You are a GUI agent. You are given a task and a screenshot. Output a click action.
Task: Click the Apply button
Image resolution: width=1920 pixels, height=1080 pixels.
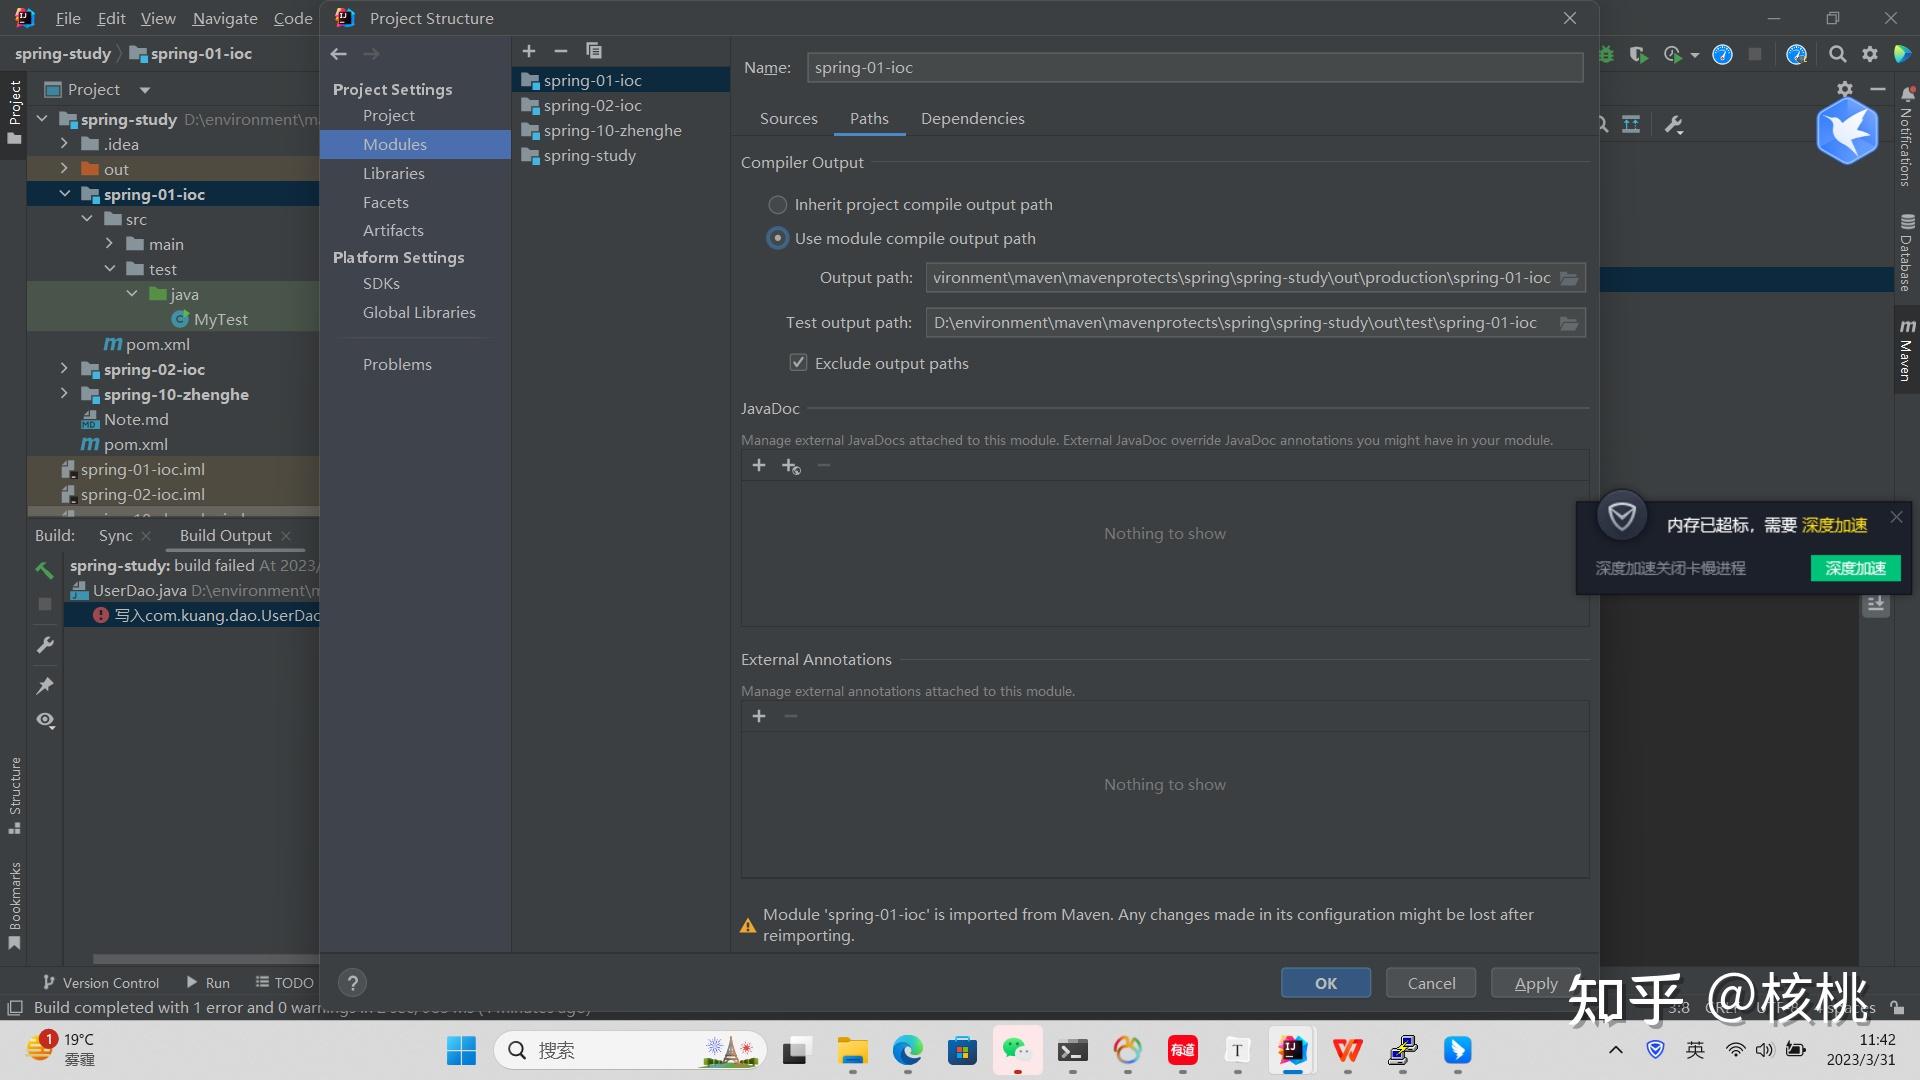(x=1536, y=982)
